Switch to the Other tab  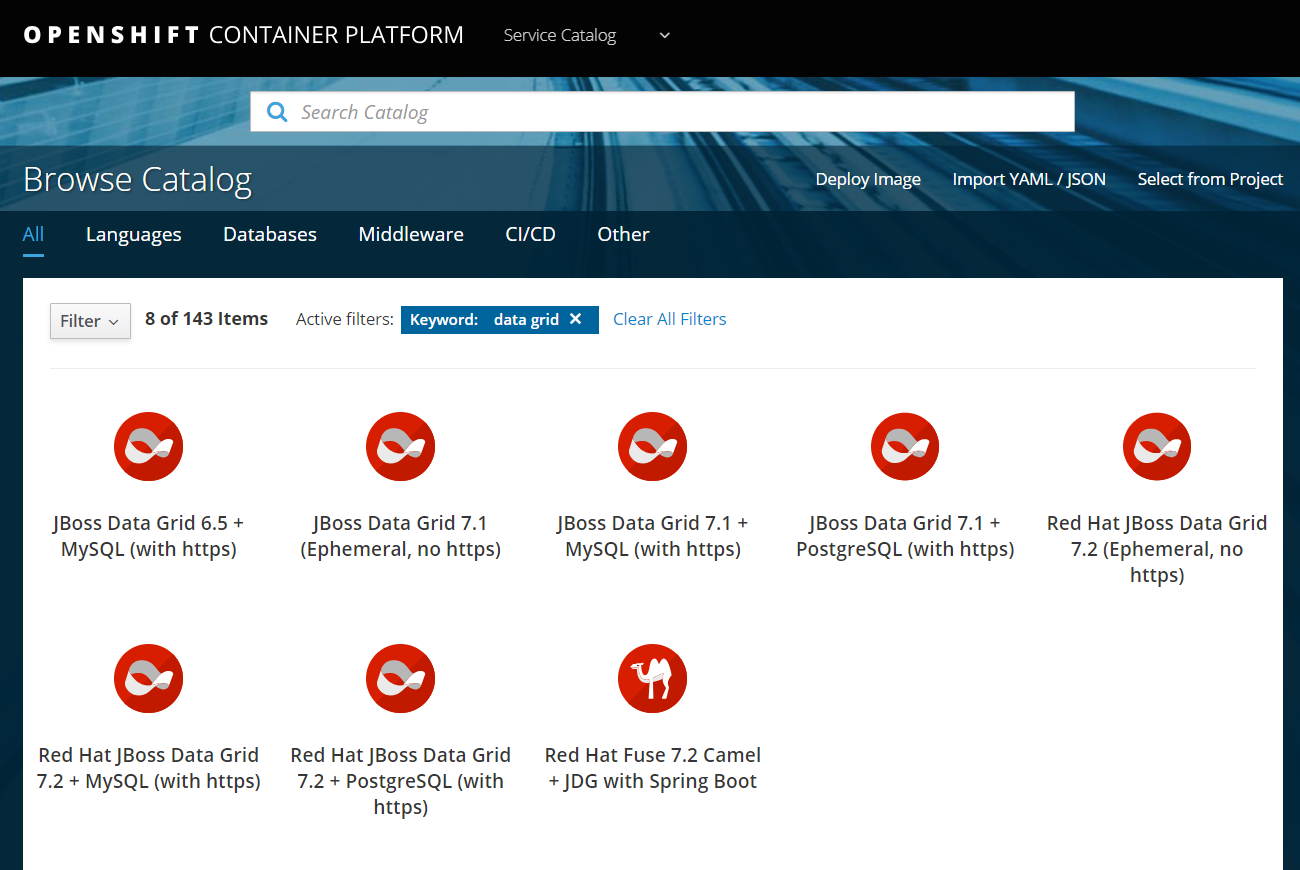click(x=623, y=234)
